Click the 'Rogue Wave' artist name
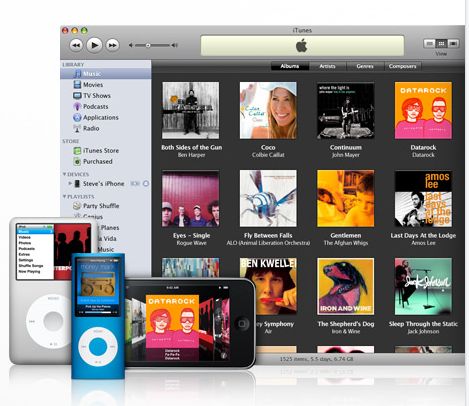Viewport: 469px width, 406px height. click(x=191, y=243)
